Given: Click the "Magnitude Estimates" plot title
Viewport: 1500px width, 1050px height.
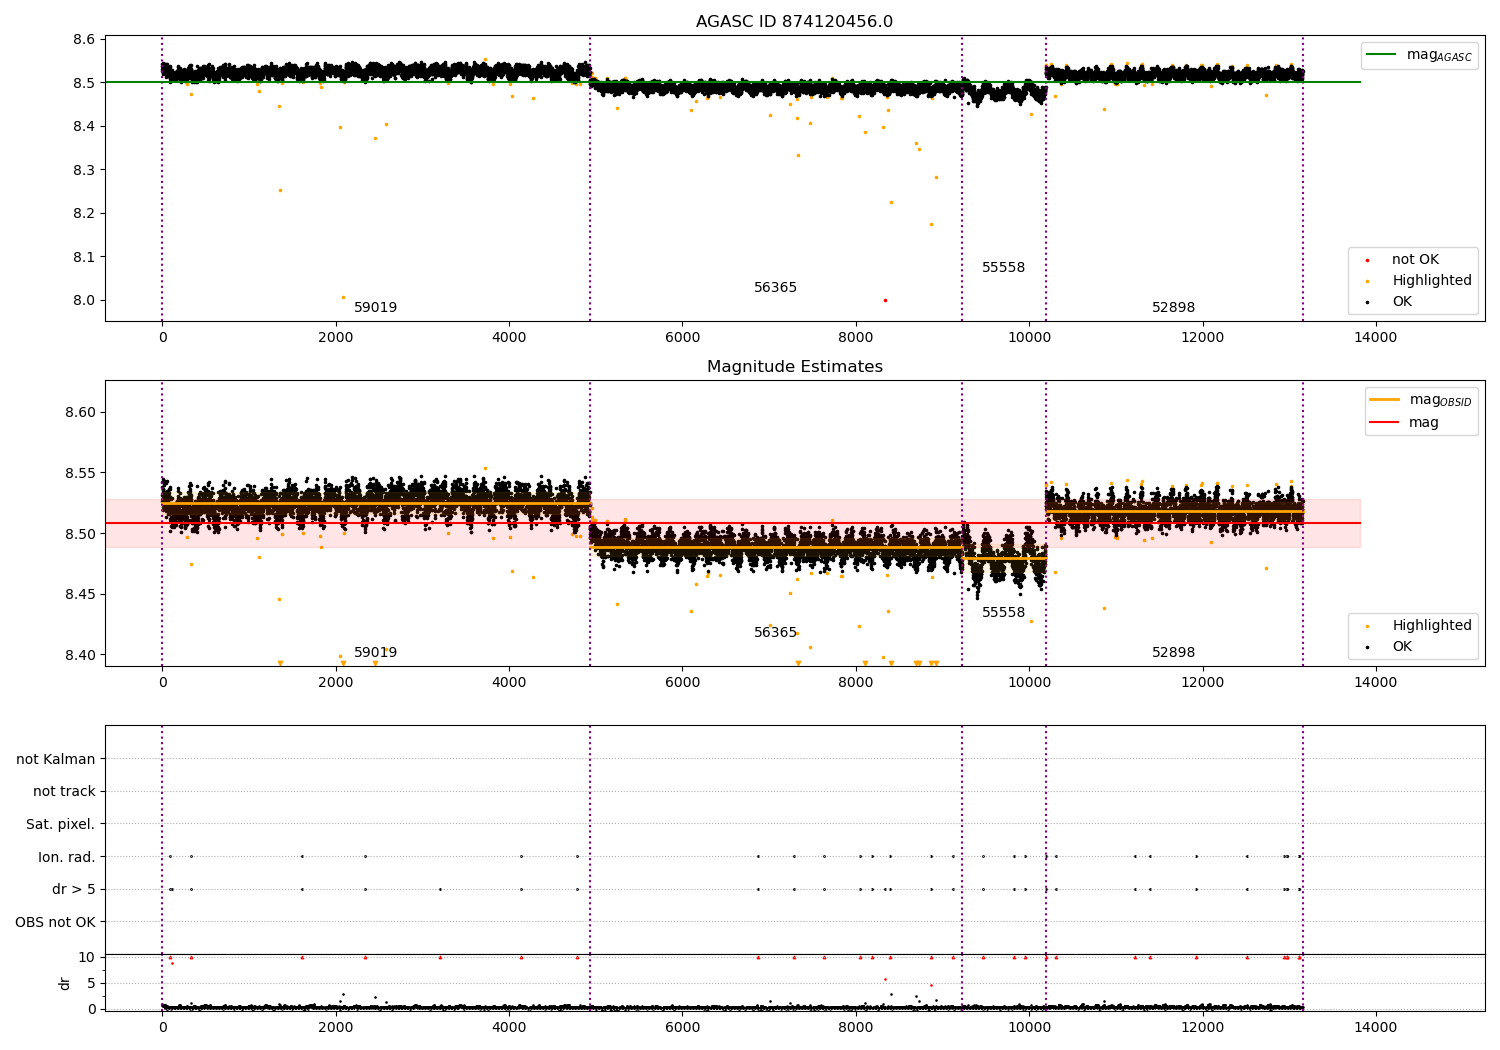Looking at the screenshot, I should 794,367.
